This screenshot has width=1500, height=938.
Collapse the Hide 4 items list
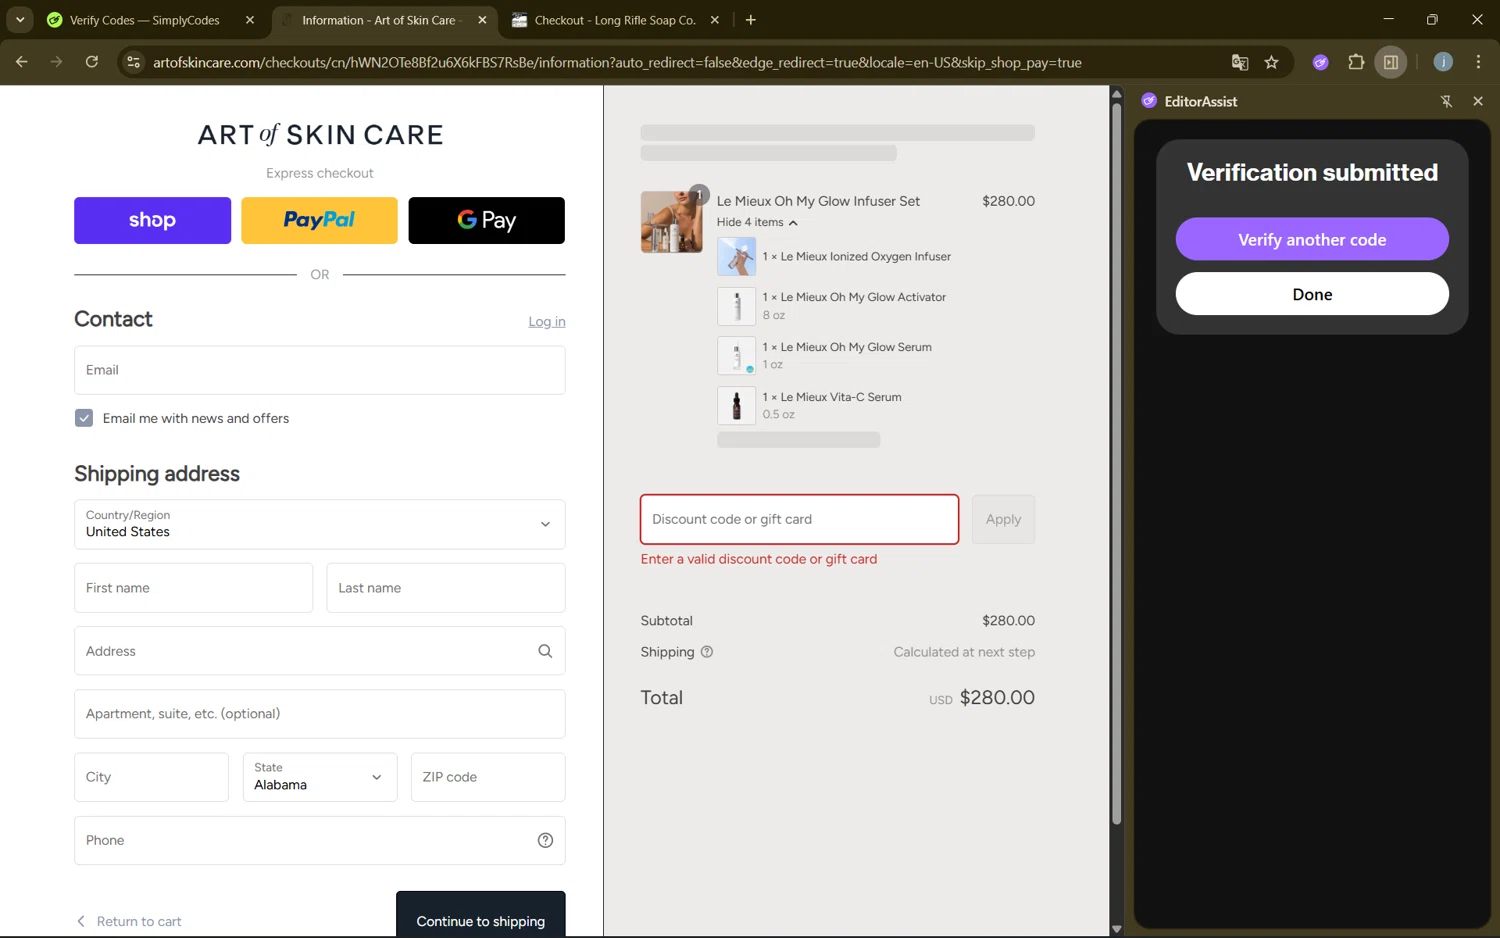click(757, 222)
